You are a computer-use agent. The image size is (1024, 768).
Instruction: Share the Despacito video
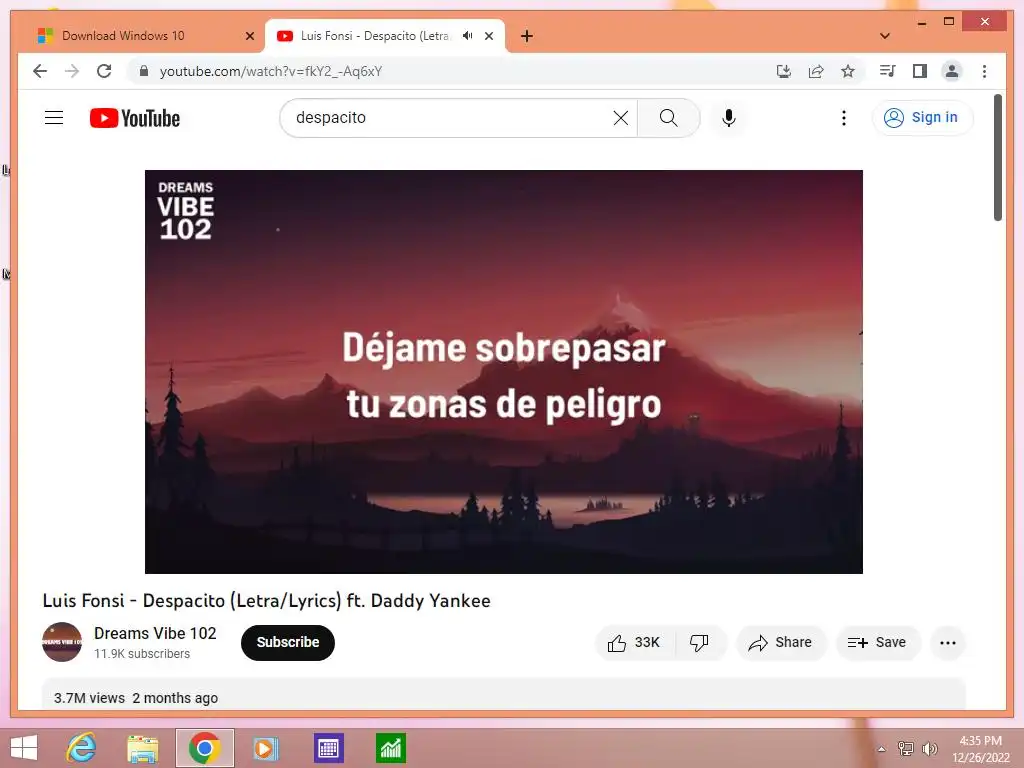pyautogui.click(x=781, y=643)
